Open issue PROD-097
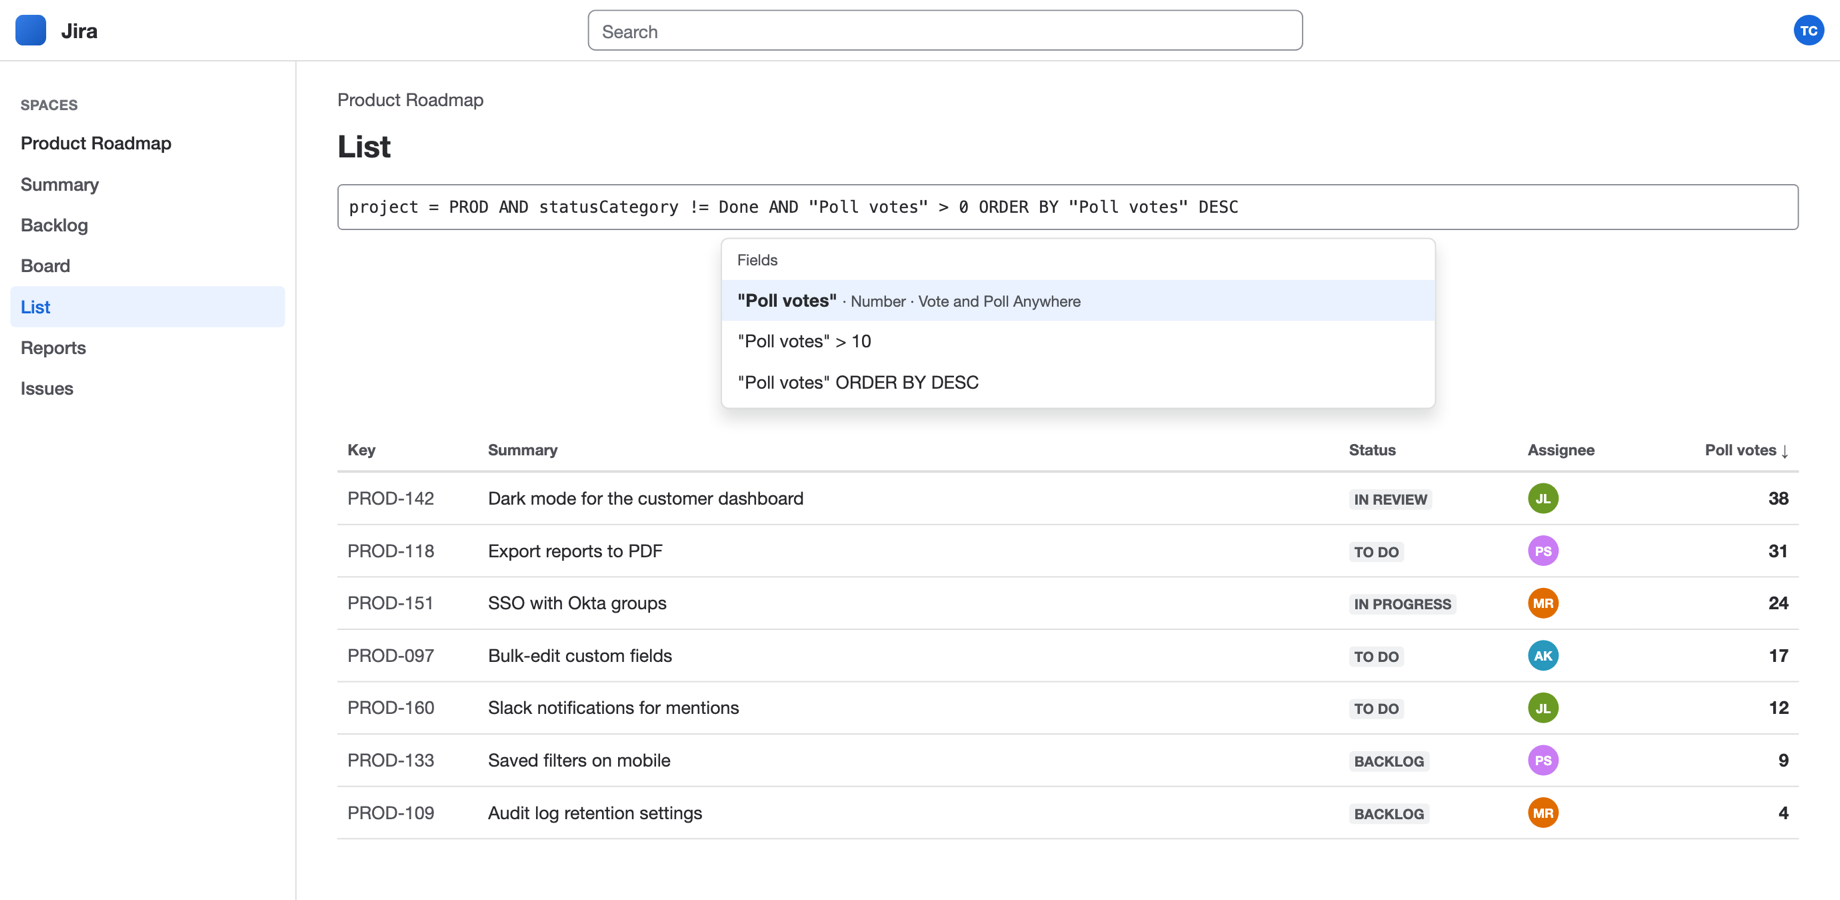Image resolution: width=1840 pixels, height=900 pixels. pyautogui.click(x=391, y=656)
